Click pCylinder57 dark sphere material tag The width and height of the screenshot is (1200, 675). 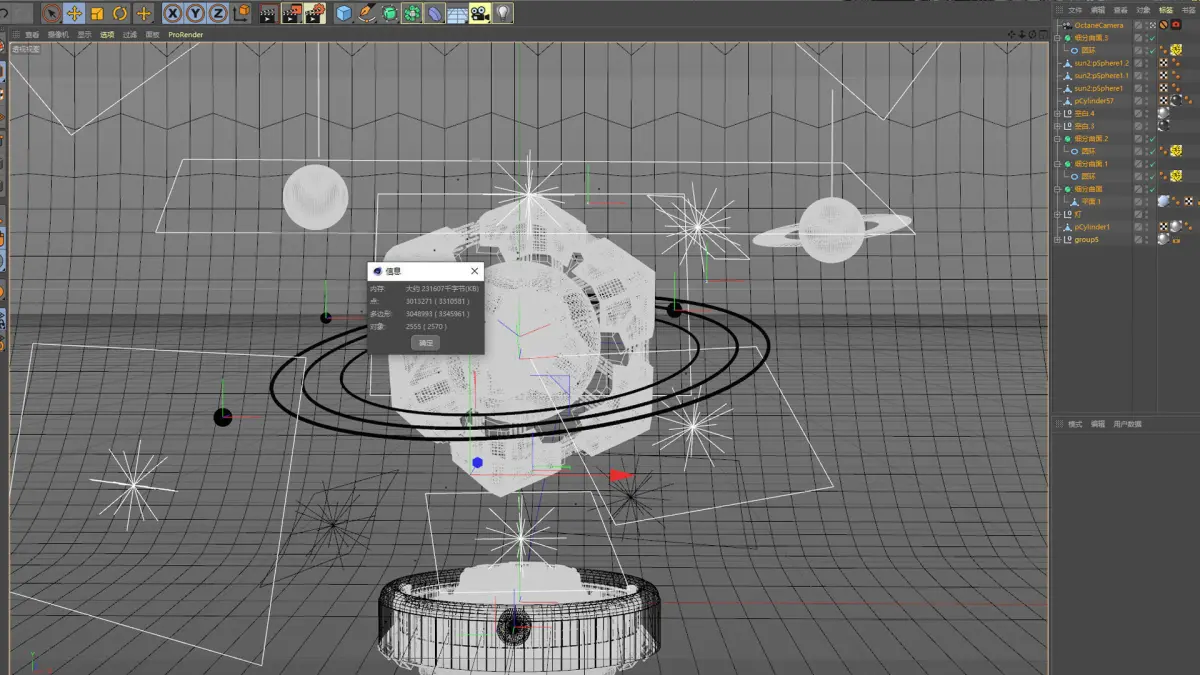point(1176,100)
